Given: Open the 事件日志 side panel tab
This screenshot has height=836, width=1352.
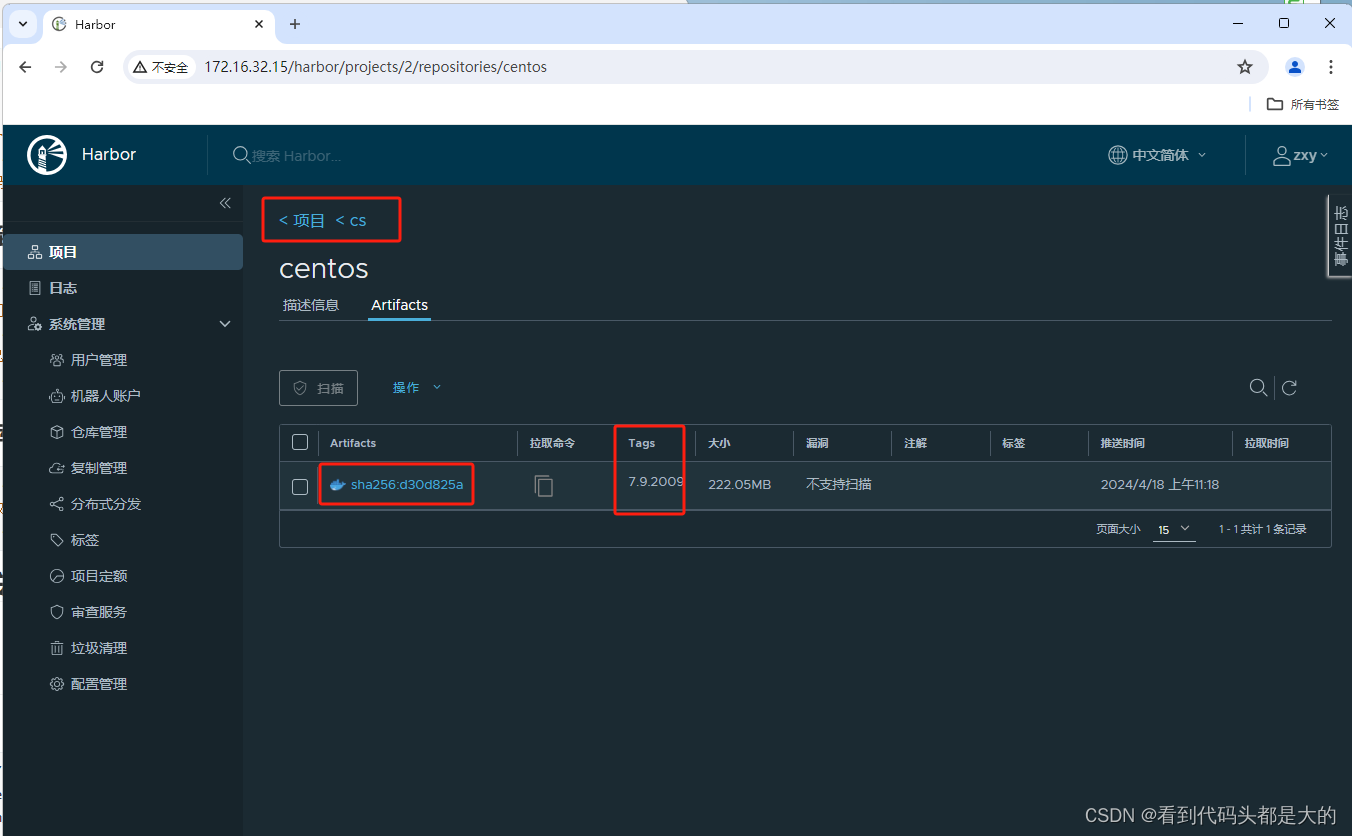Looking at the screenshot, I should tap(1340, 235).
